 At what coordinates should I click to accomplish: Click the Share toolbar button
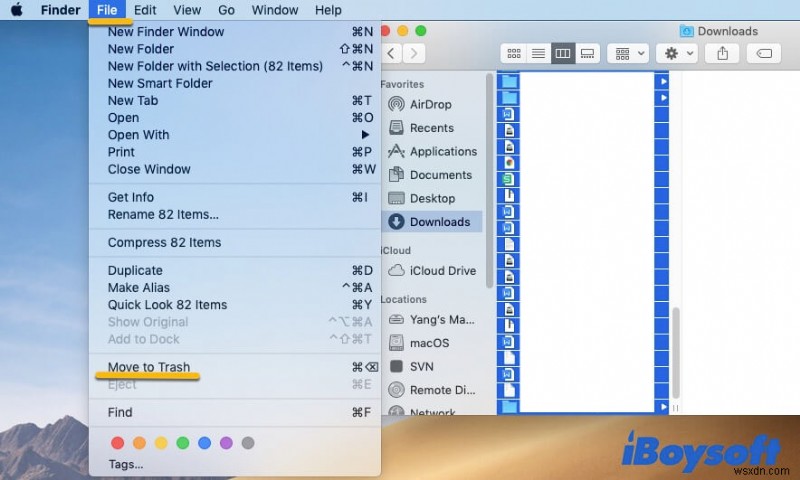722,54
